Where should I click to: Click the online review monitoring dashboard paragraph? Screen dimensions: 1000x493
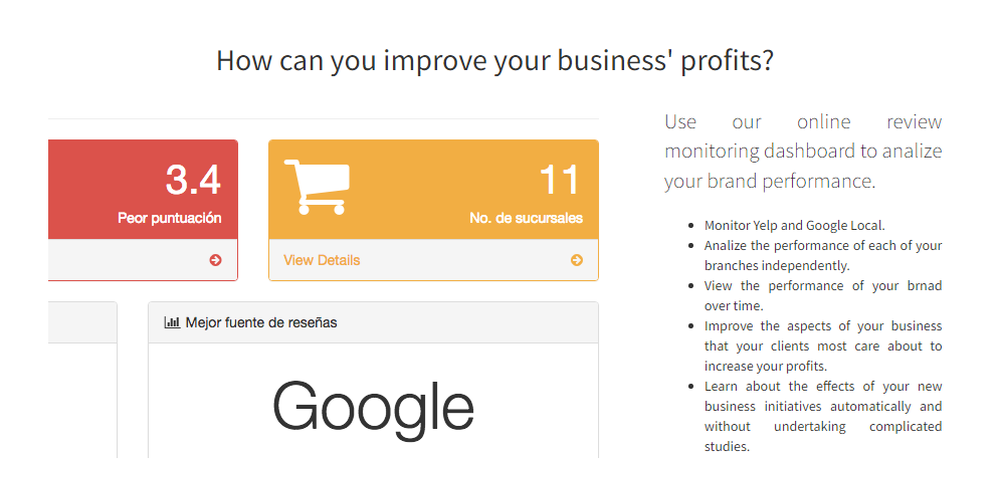point(803,152)
